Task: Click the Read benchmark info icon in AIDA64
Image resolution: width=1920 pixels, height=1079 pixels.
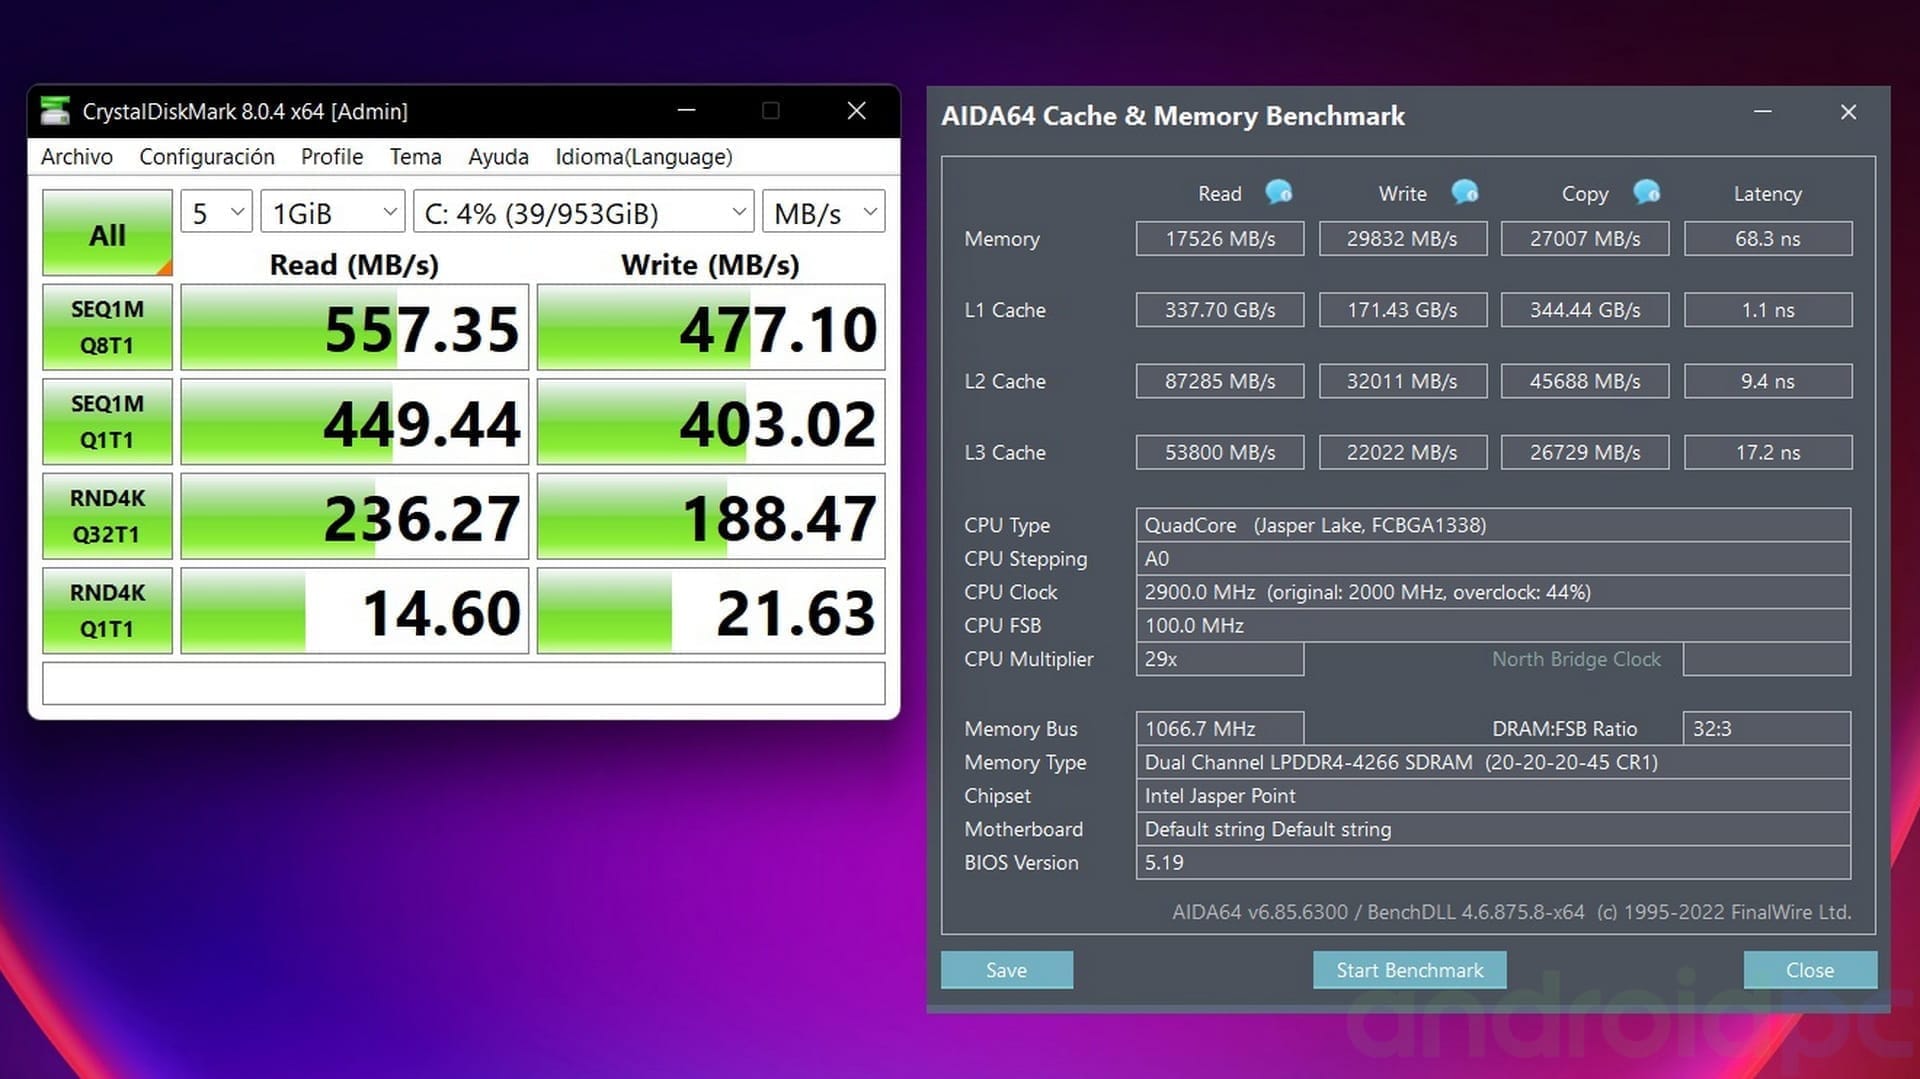Action: click(x=1278, y=192)
